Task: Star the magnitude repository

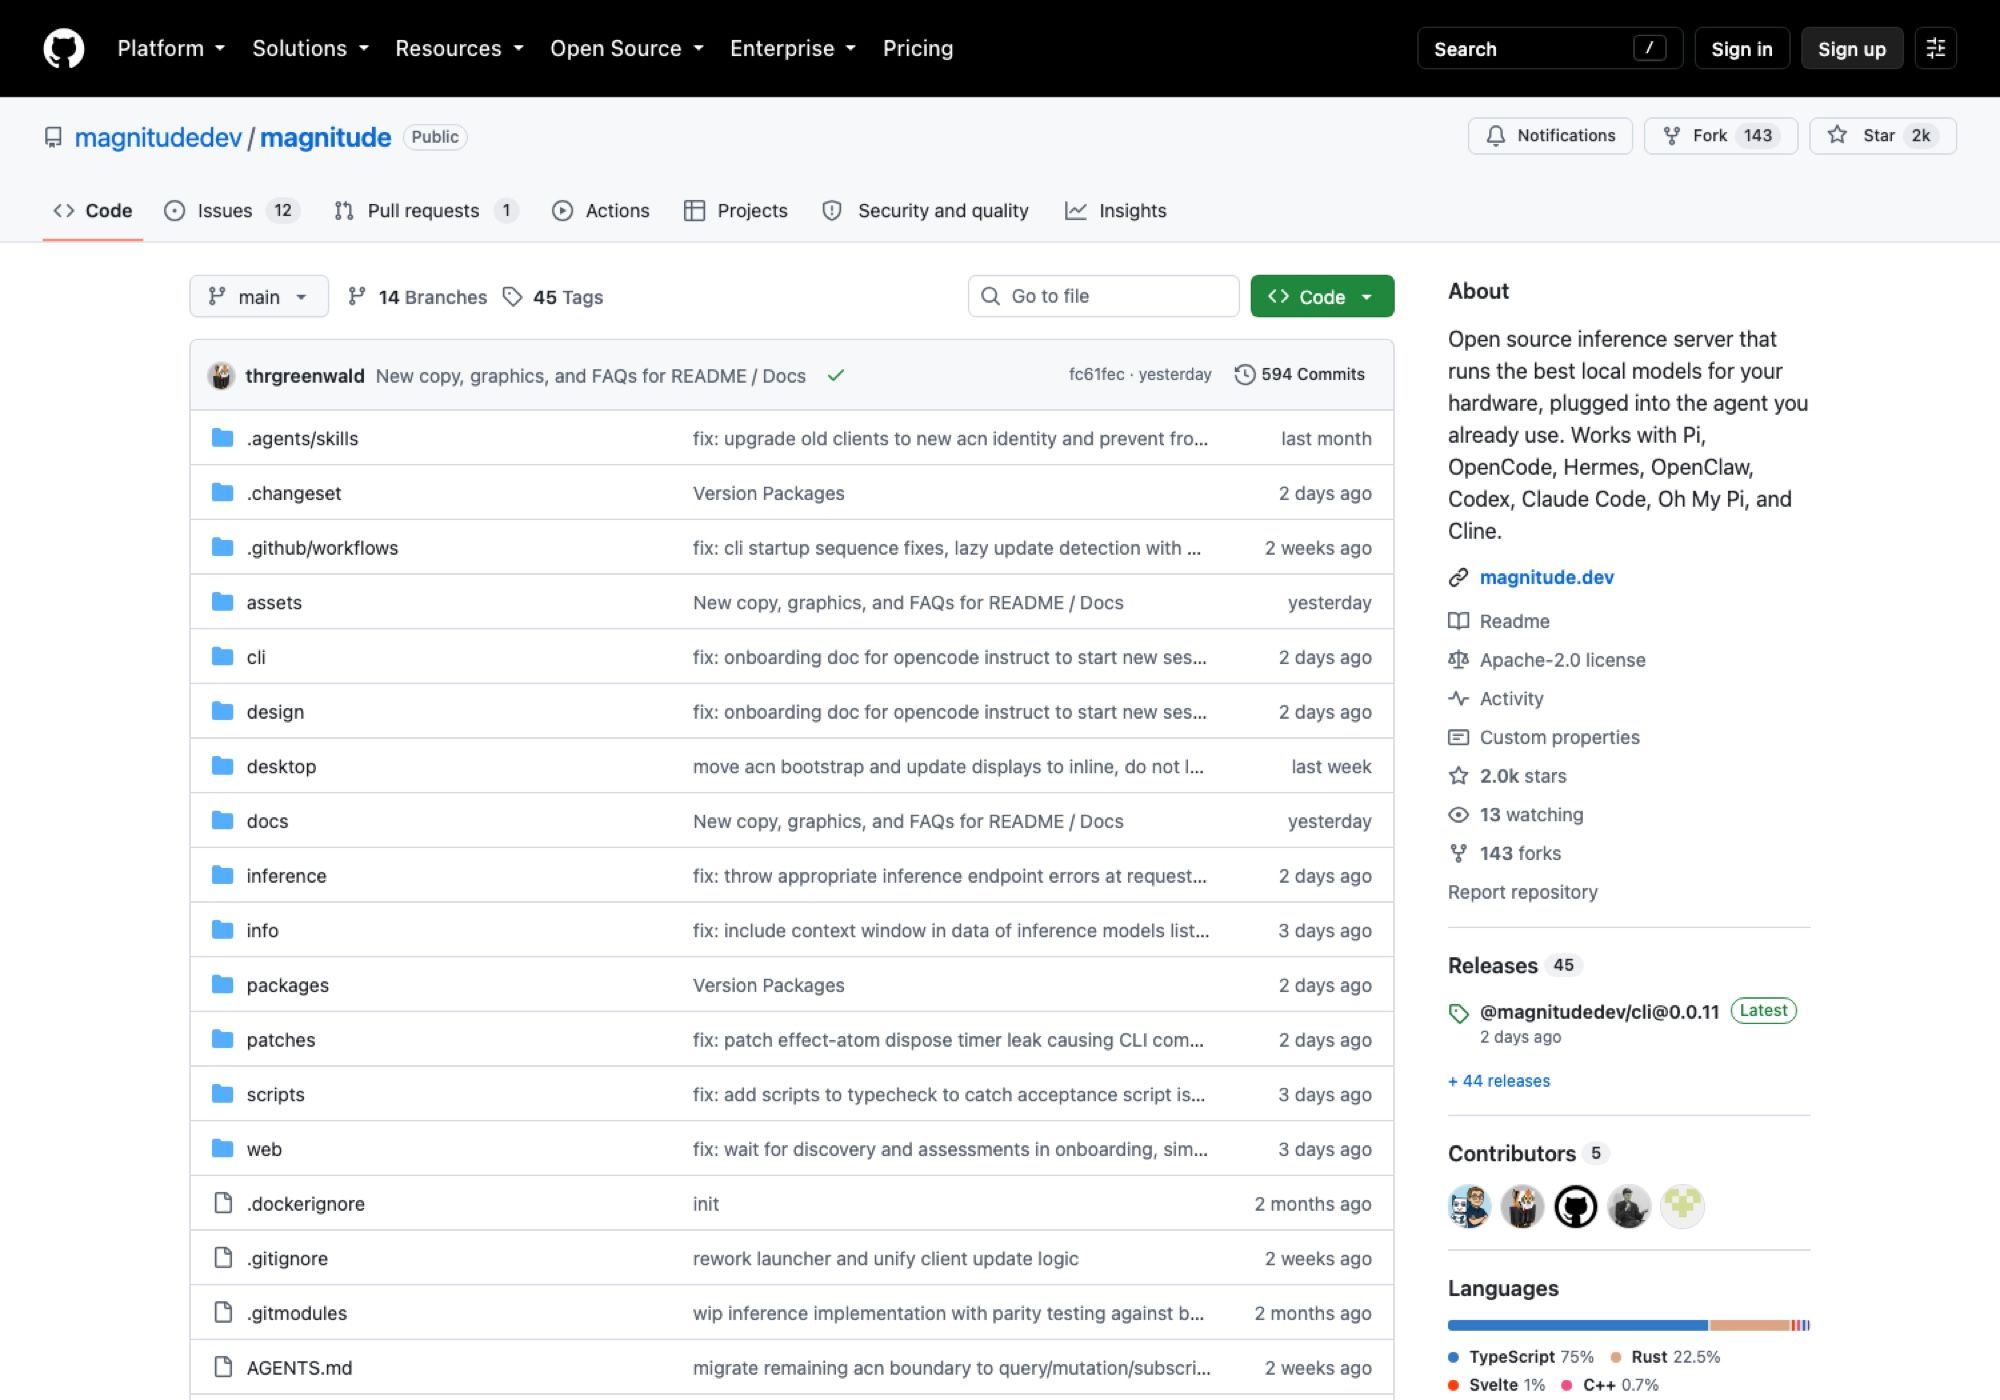Action: pos(1882,135)
